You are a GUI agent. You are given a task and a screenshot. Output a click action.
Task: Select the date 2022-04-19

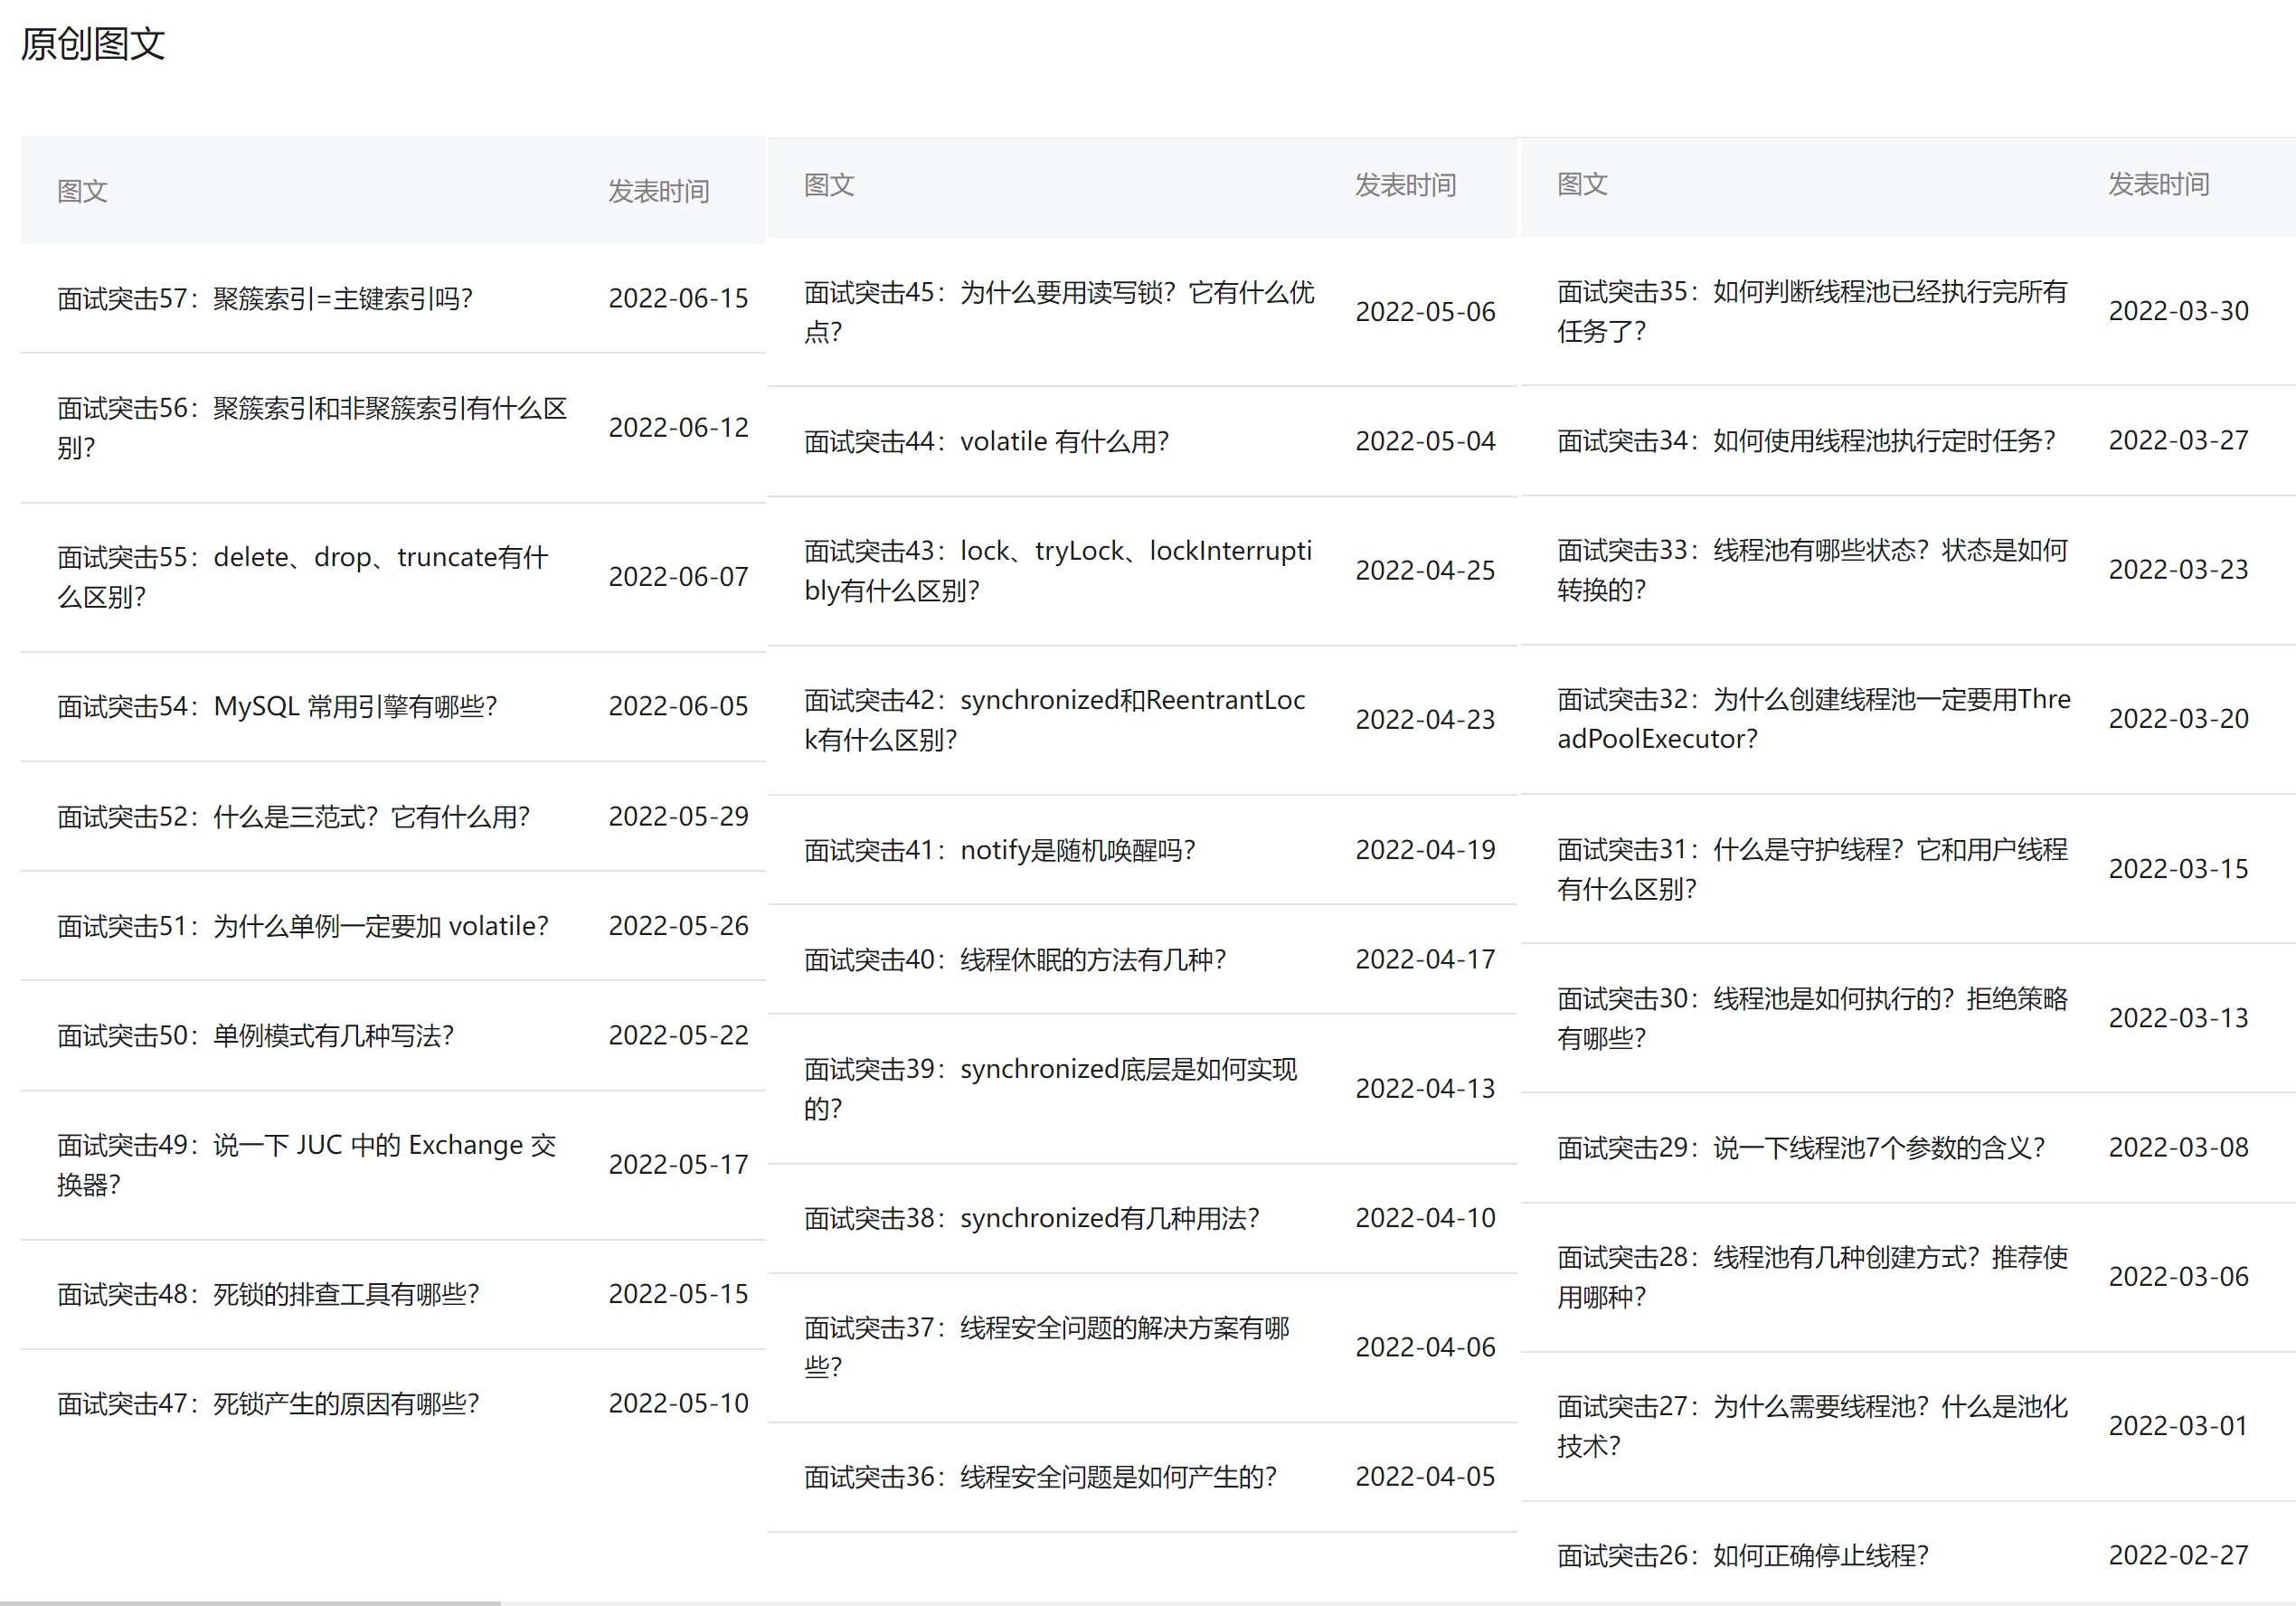(1425, 850)
